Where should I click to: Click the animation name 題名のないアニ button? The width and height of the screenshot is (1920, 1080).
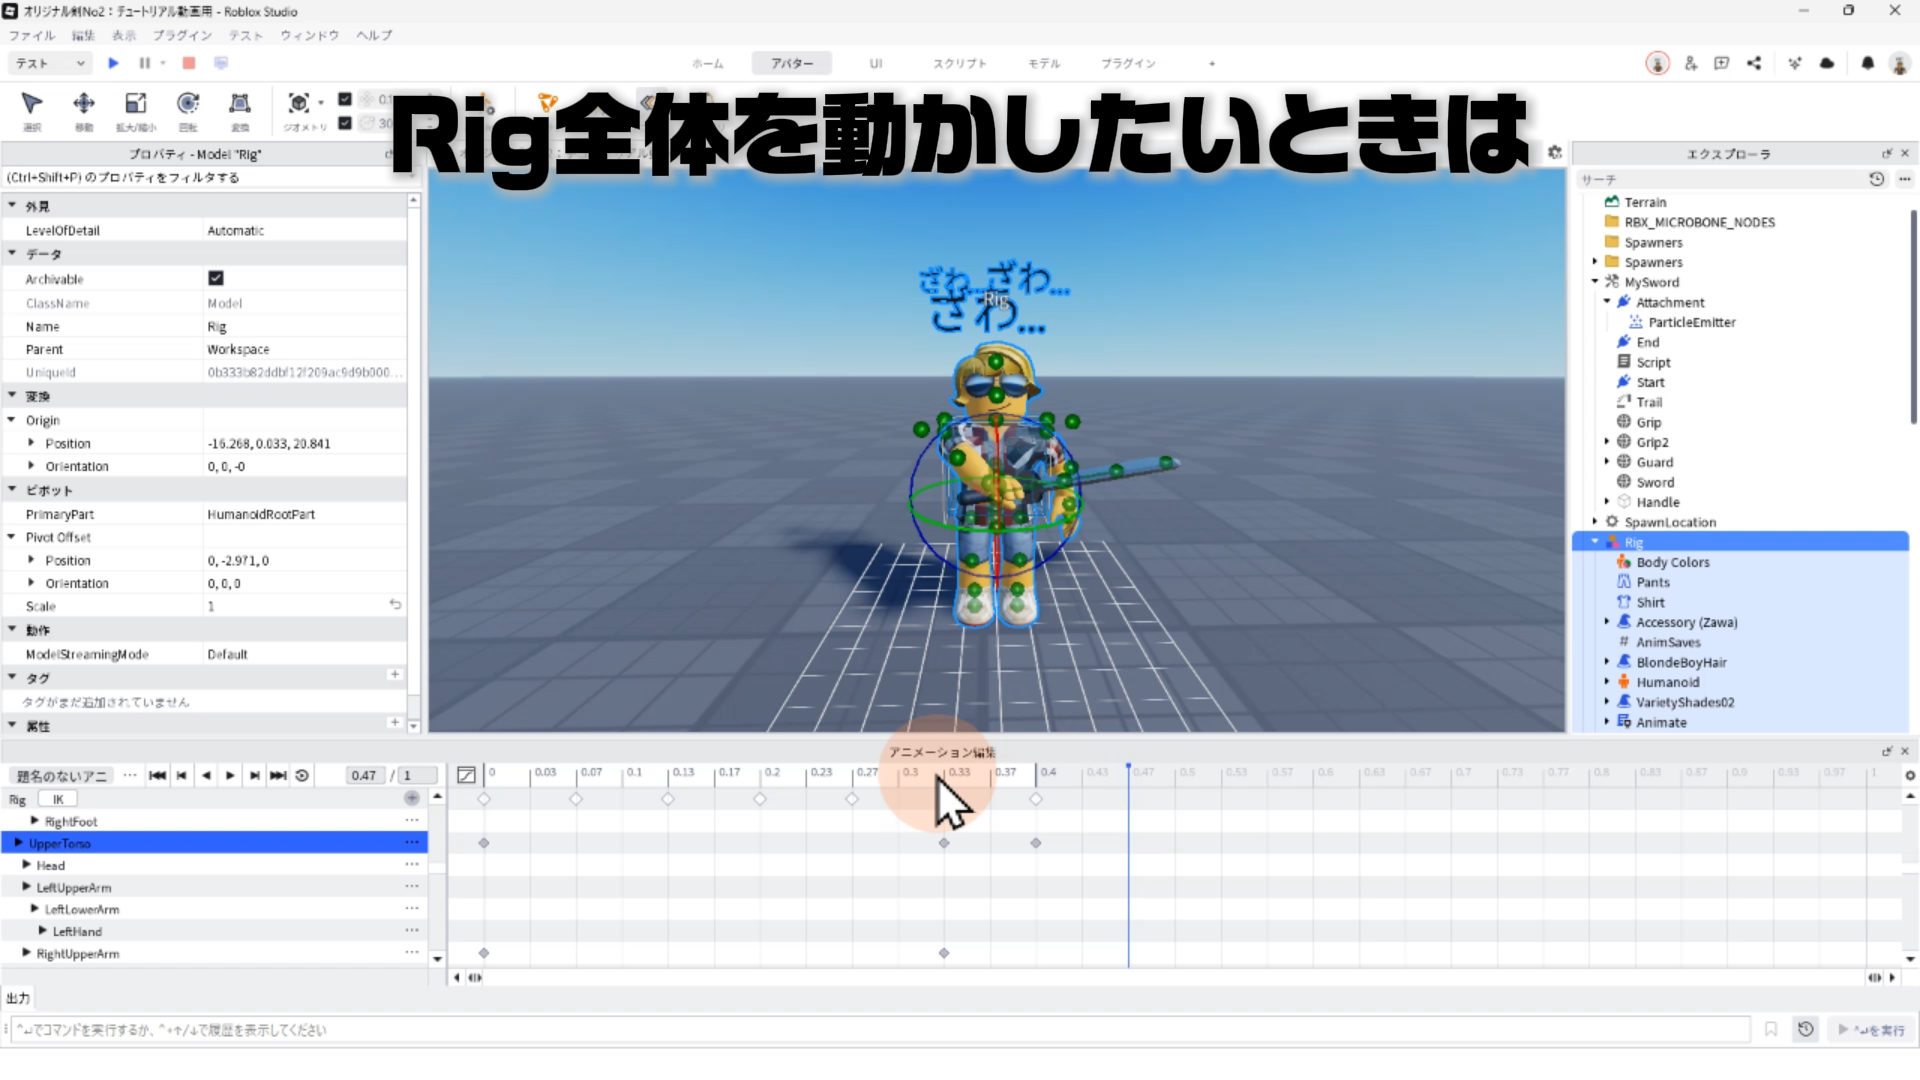[x=61, y=775]
